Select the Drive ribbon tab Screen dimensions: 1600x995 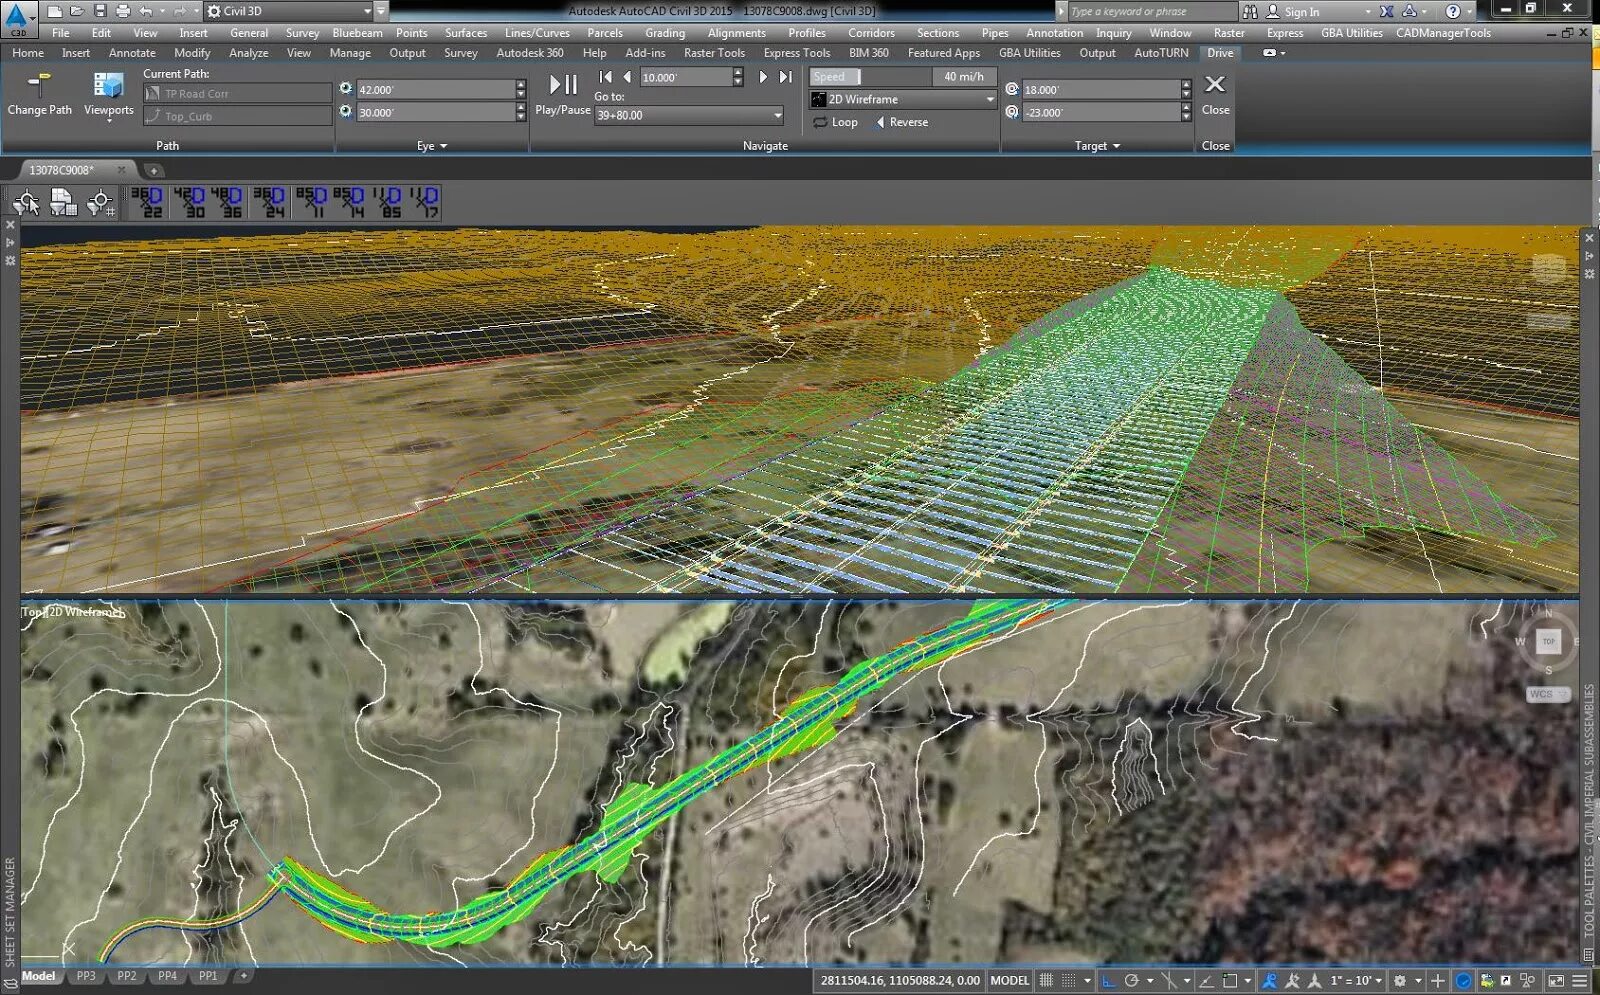click(x=1220, y=53)
